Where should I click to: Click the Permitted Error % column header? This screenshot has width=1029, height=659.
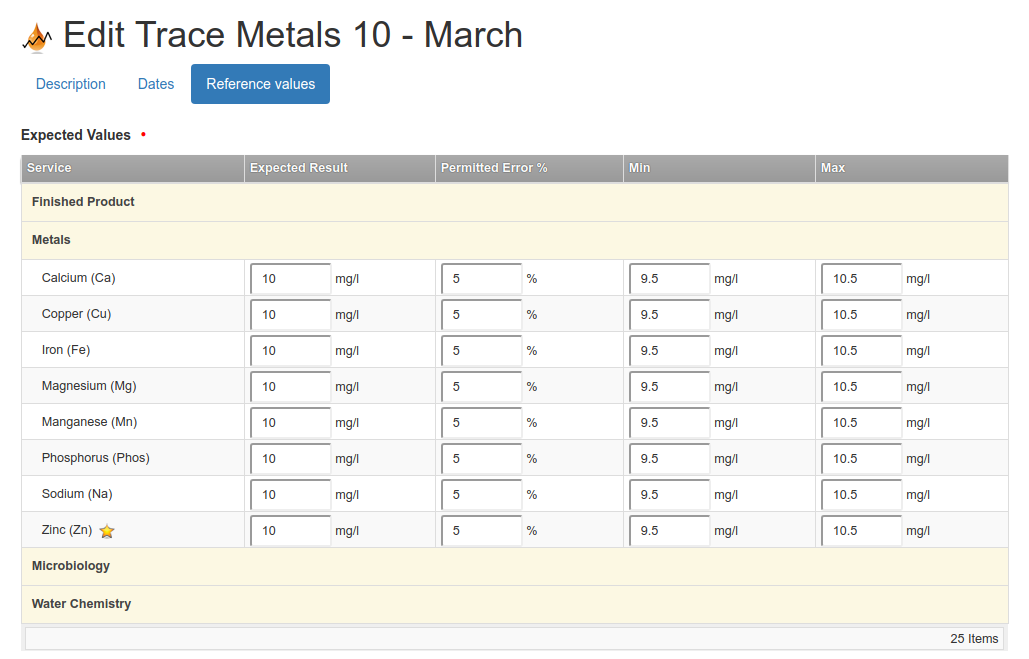point(494,168)
